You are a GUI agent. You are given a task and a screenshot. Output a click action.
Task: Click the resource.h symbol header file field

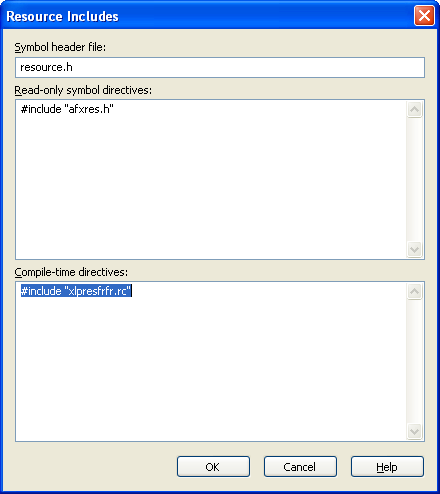click(220, 67)
